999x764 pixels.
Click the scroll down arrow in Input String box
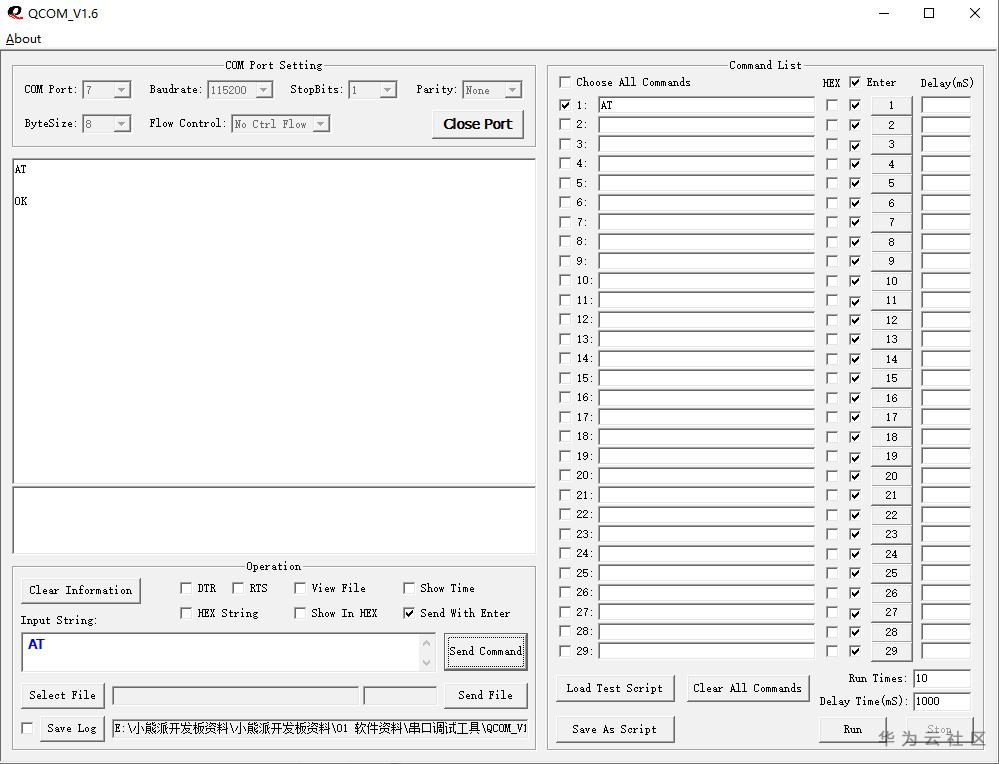(x=426, y=663)
